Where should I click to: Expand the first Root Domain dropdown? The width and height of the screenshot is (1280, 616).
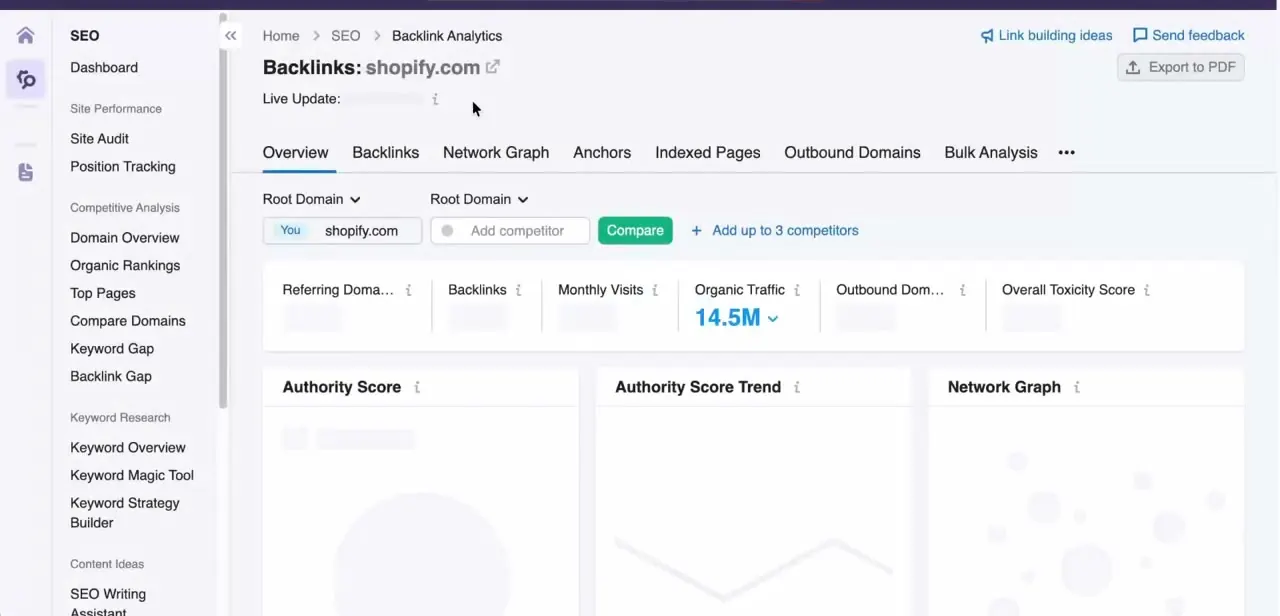point(312,199)
